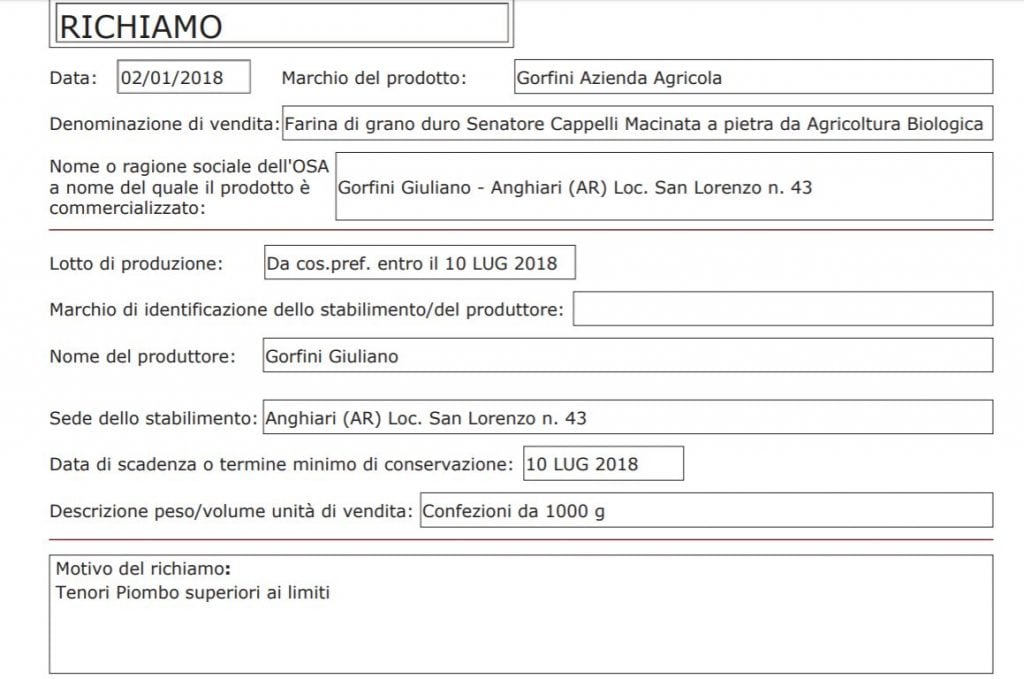Click the Sede dello stabilimento field
The image size is (1024, 679).
click(x=628, y=417)
